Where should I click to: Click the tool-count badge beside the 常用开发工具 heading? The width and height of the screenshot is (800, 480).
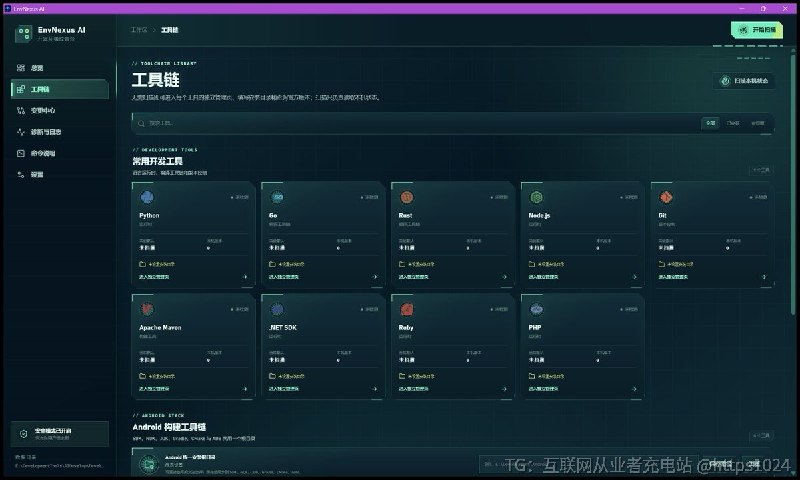pos(761,170)
